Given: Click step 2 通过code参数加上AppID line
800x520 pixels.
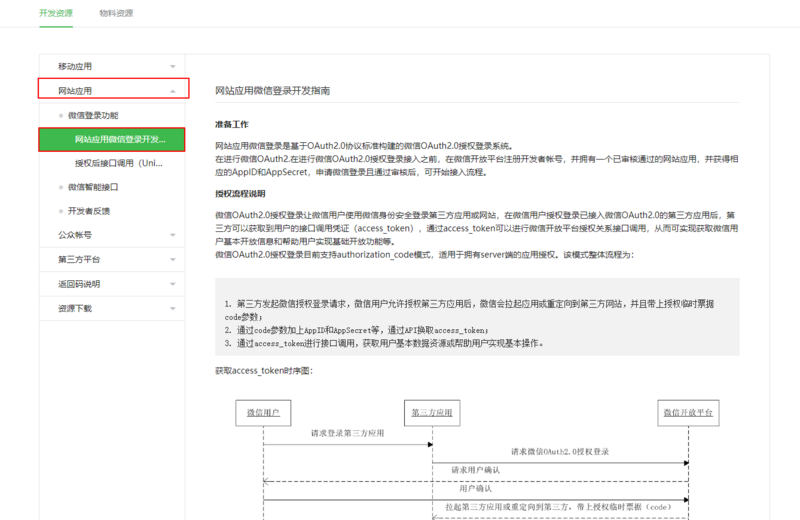Looking at the screenshot, I should (356, 330).
